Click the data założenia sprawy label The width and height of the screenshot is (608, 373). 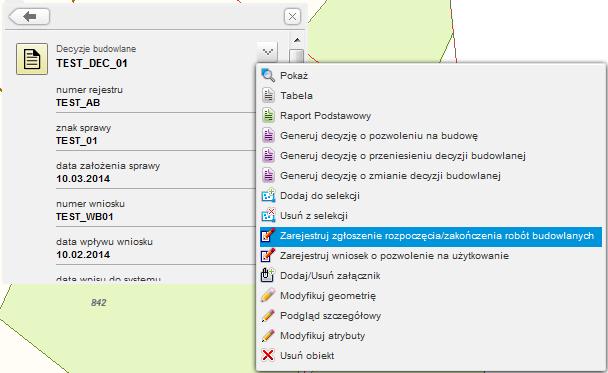coord(108,166)
